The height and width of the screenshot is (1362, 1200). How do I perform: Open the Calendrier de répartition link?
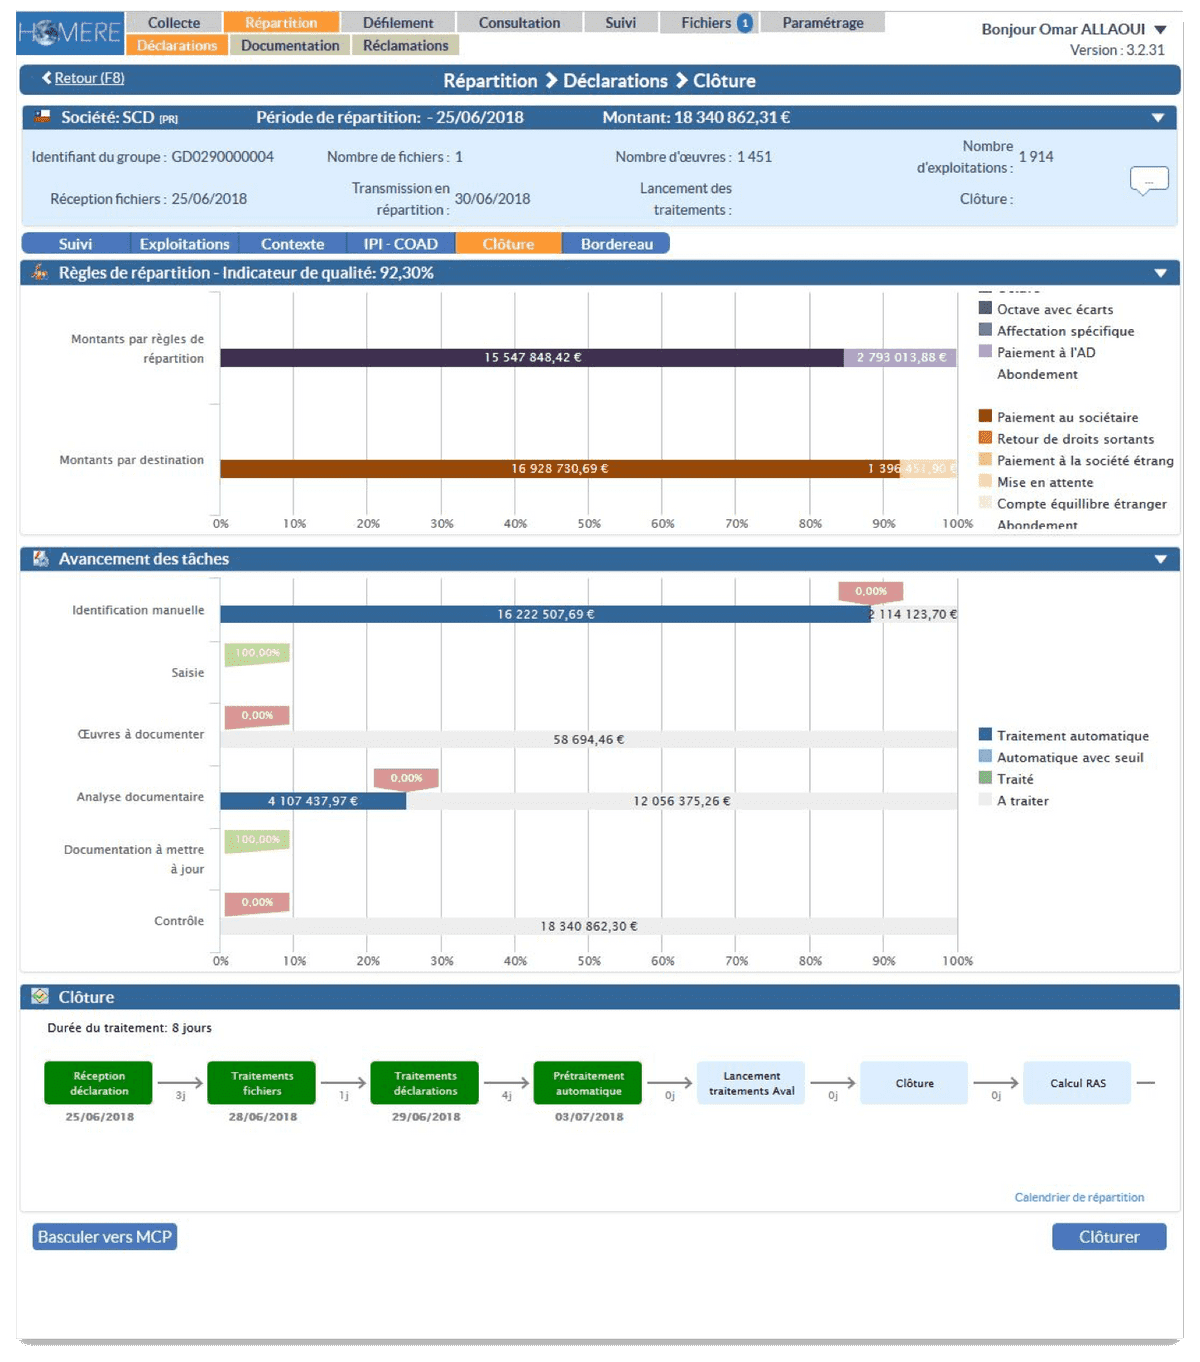pyautogui.click(x=1079, y=1197)
